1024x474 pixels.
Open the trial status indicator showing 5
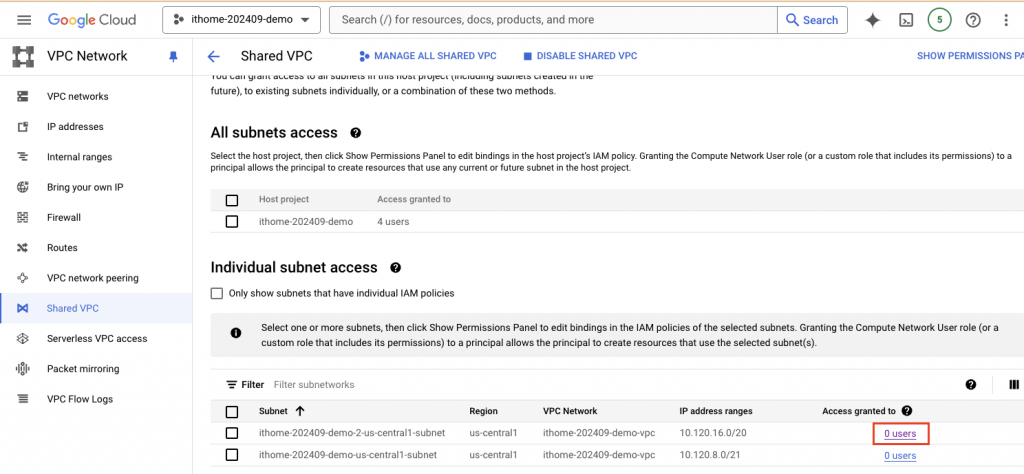click(x=939, y=20)
